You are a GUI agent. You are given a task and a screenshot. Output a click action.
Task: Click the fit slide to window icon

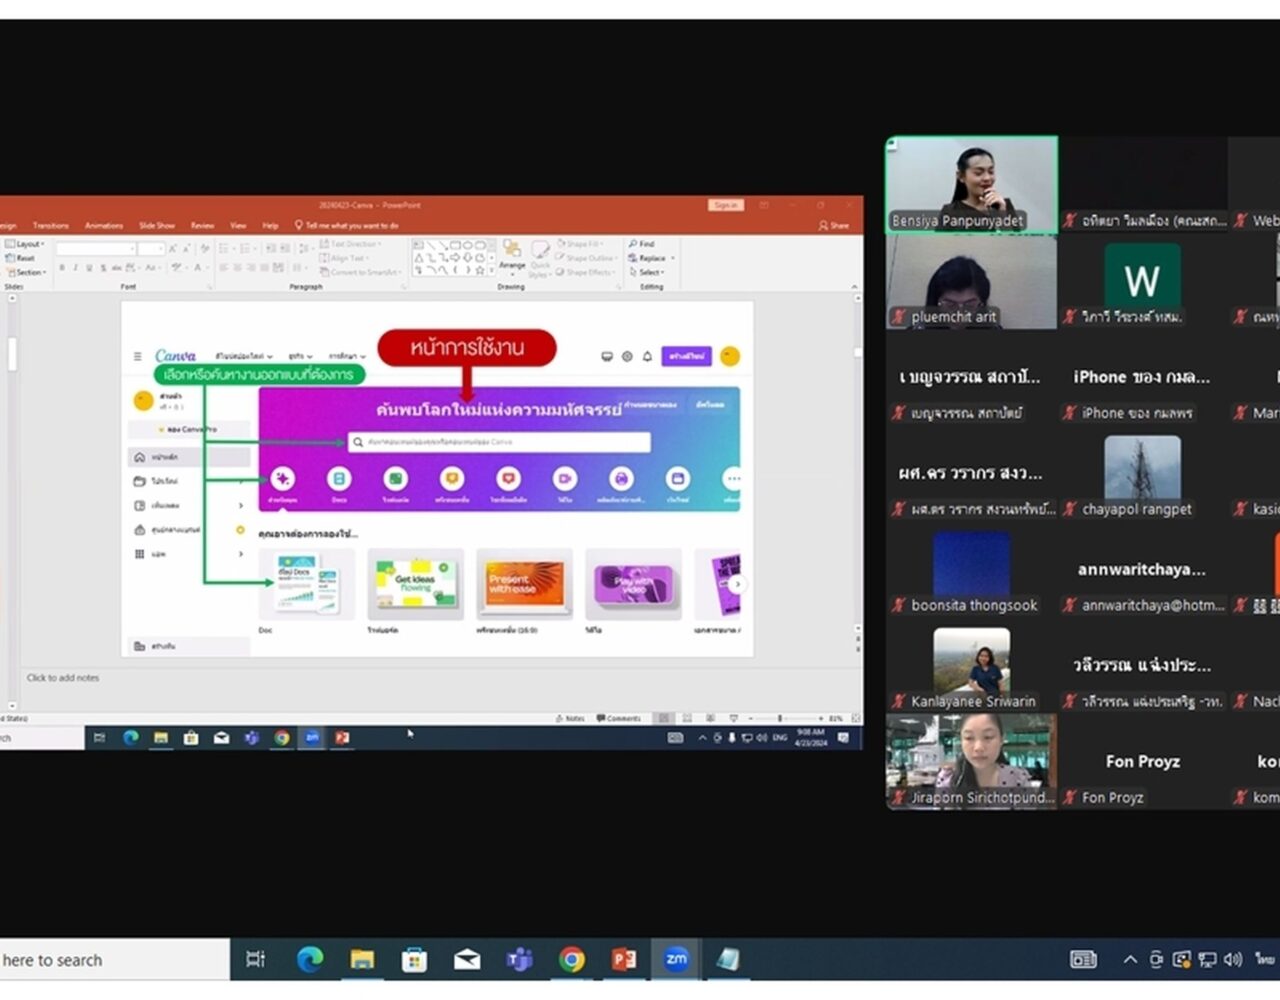click(x=856, y=718)
